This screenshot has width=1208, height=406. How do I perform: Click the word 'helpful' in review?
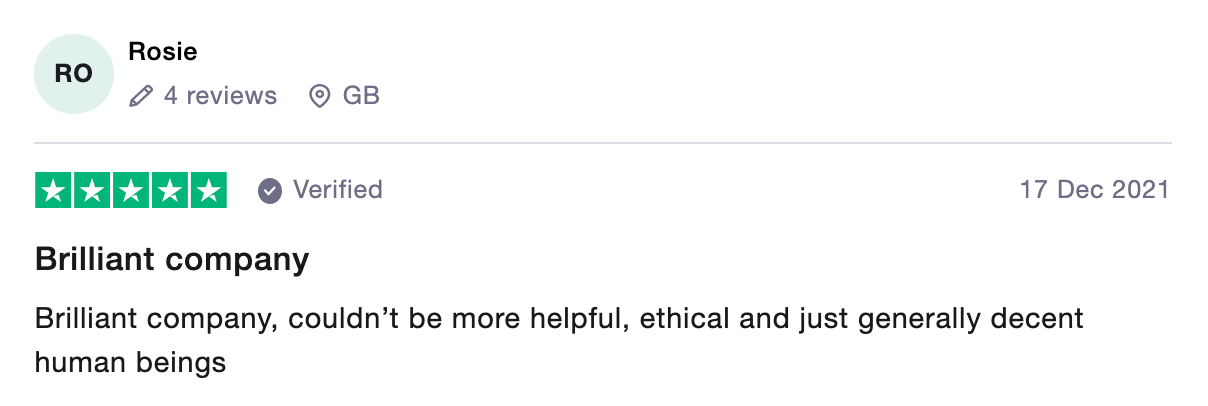[579, 320]
